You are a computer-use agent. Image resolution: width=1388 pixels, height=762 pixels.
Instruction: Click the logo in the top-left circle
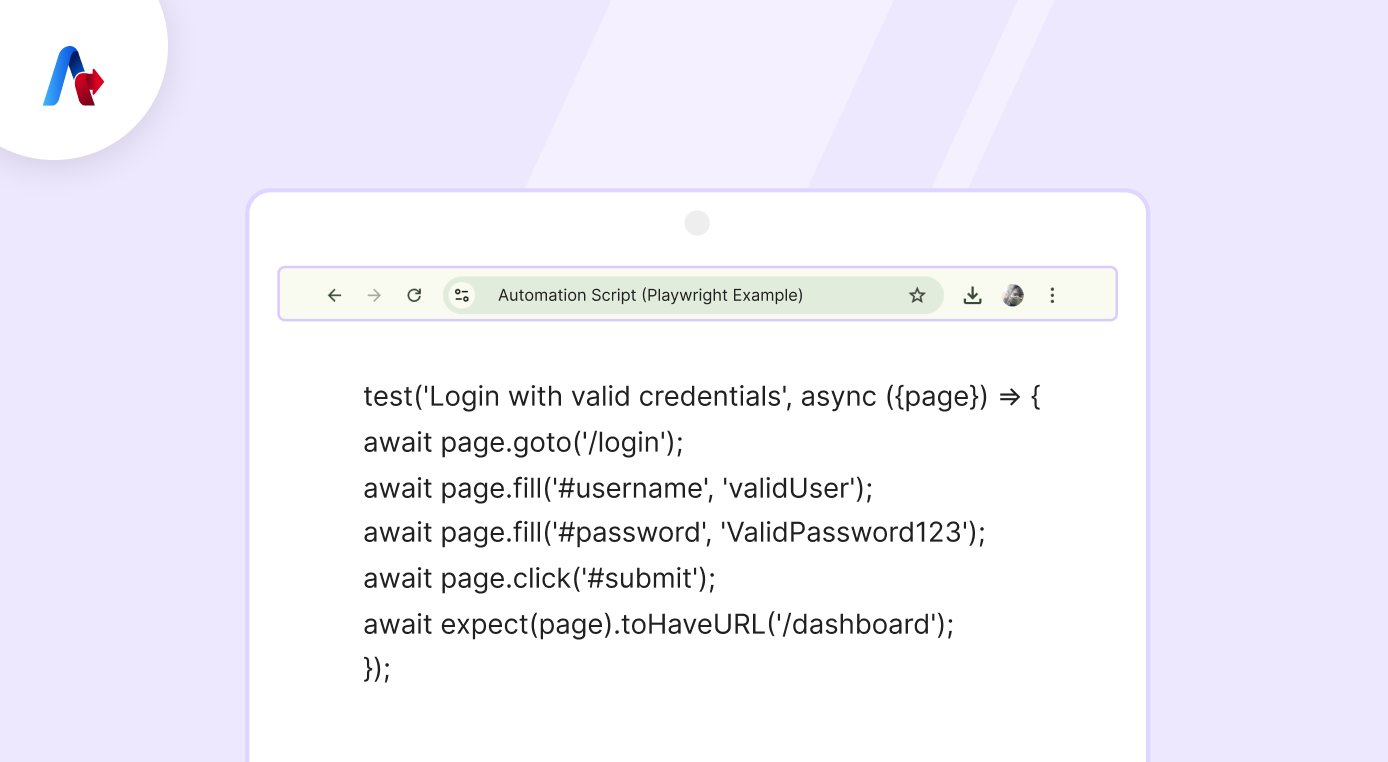click(73, 76)
